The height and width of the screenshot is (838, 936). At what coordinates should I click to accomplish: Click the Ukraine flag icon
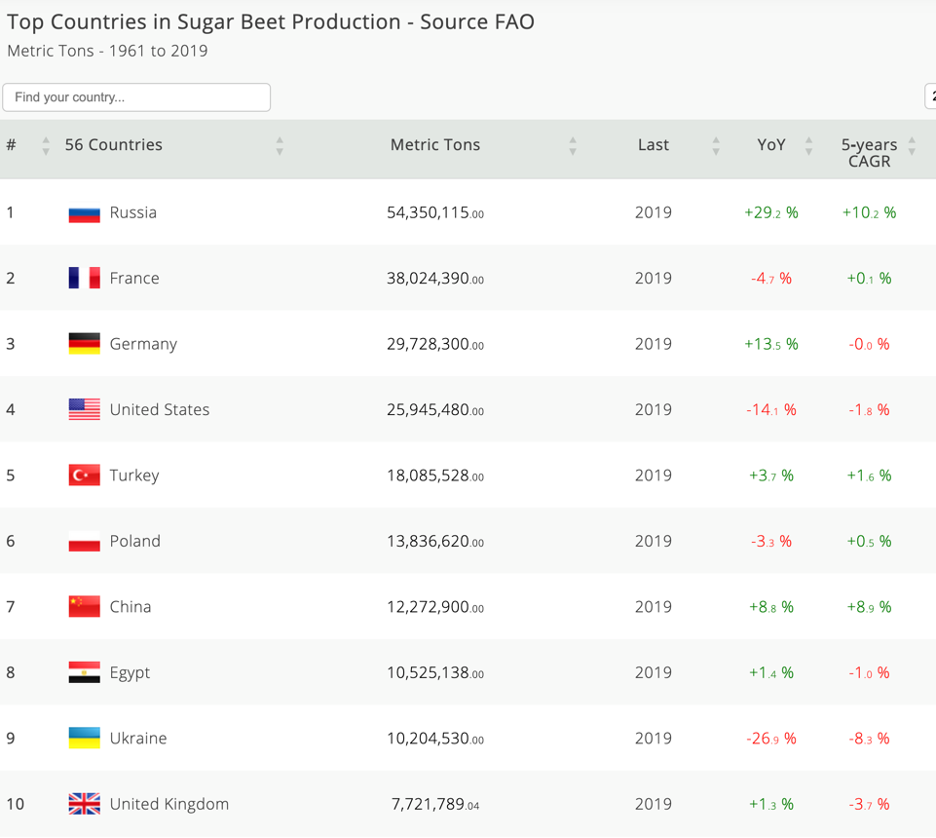click(x=84, y=739)
